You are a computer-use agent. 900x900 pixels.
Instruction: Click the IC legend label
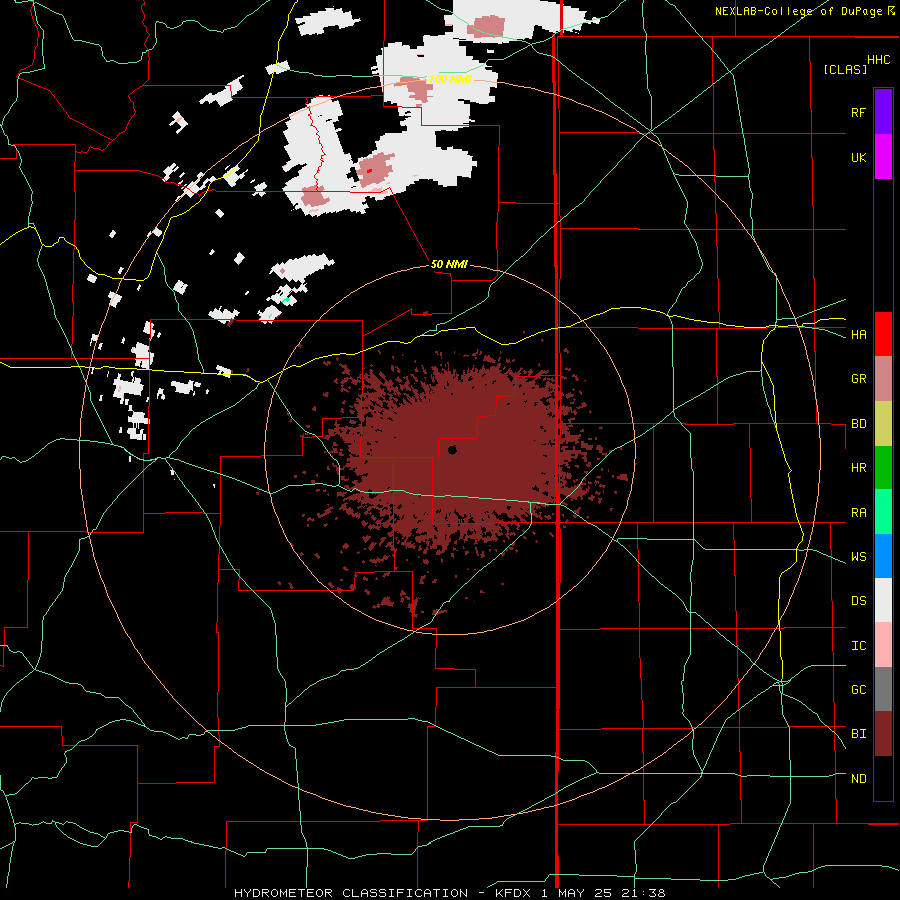[858, 646]
